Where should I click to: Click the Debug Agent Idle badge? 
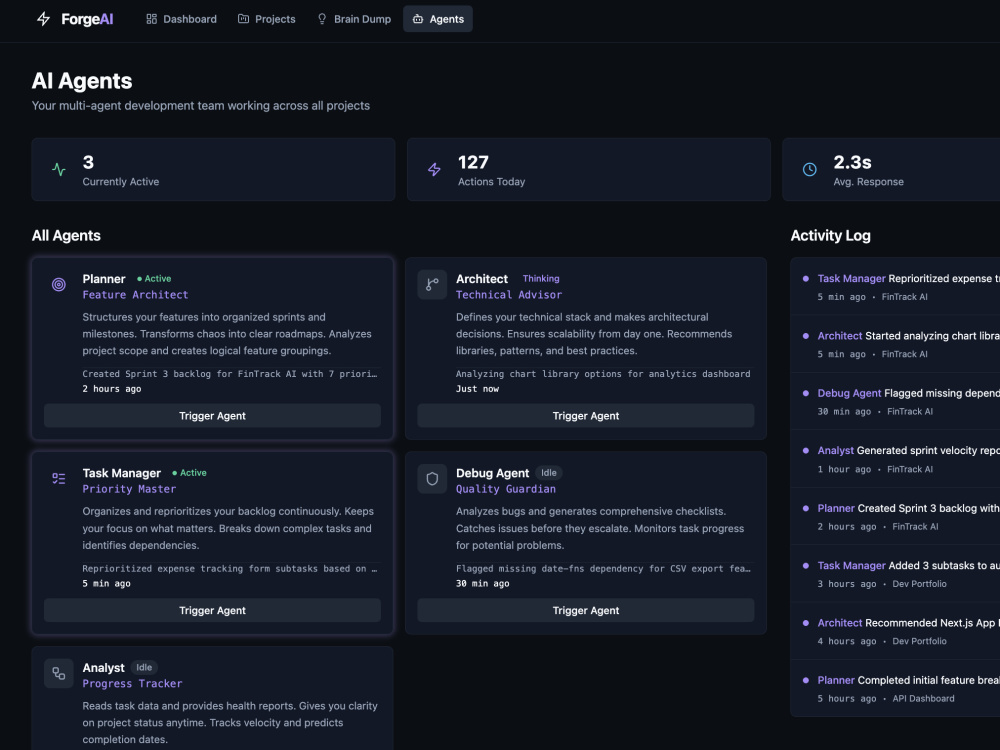coord(548,473)
